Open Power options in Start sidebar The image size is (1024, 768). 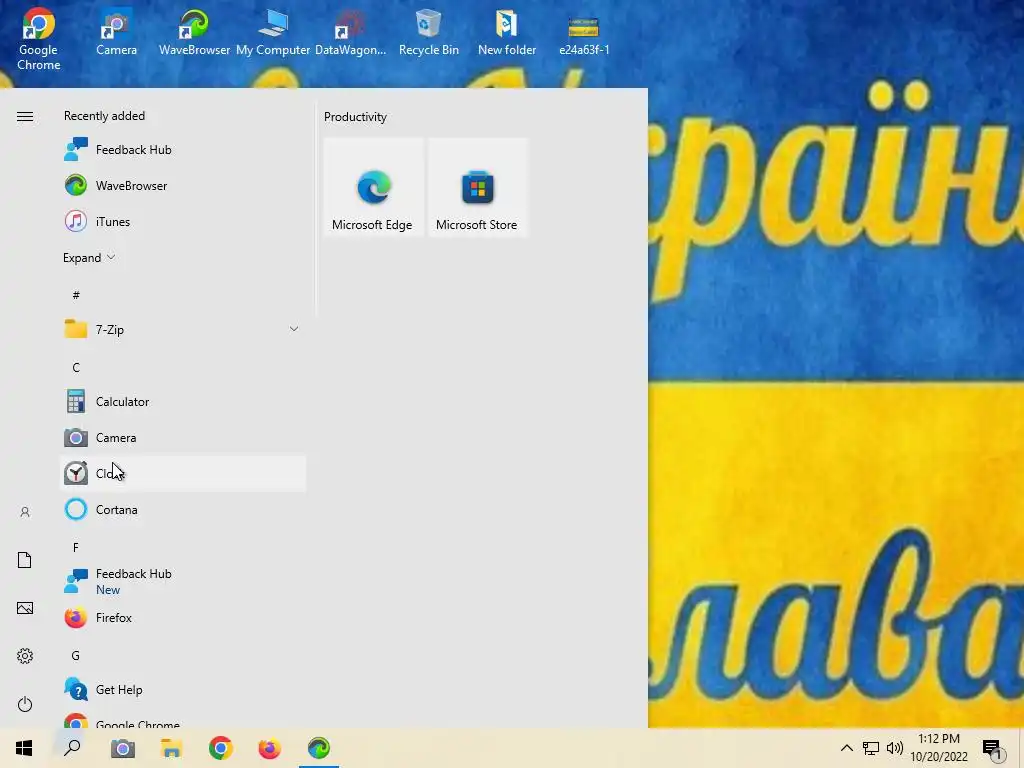[x=25, y=704]
